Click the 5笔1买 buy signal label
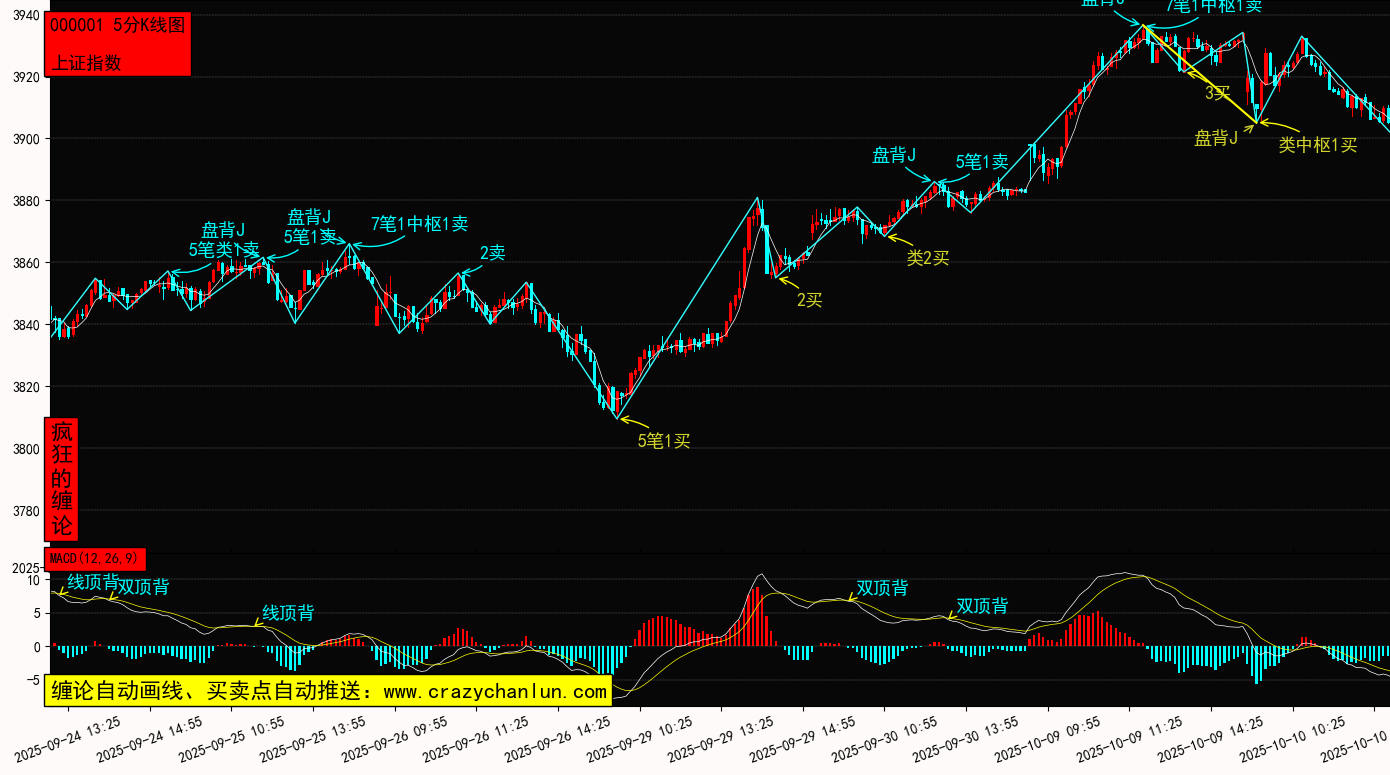 click(664, 440)
